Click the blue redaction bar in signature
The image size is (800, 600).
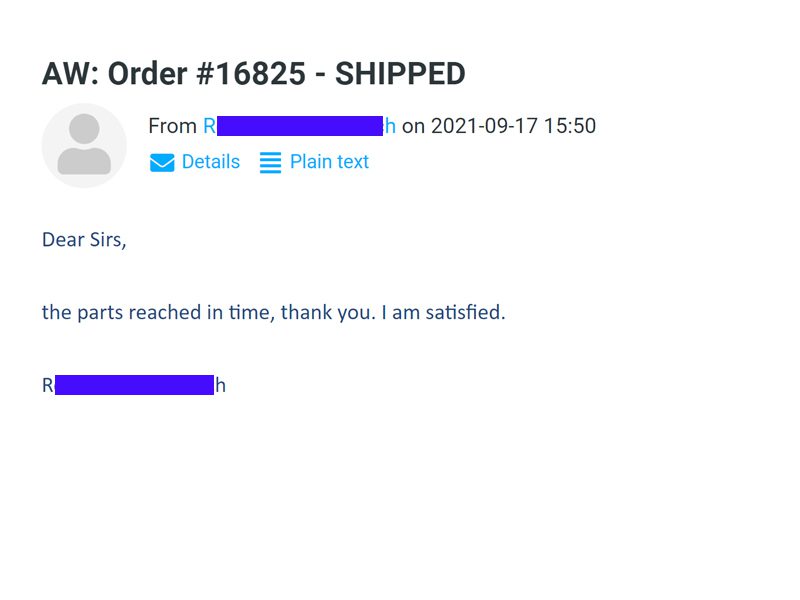click(x=134, y=385)
